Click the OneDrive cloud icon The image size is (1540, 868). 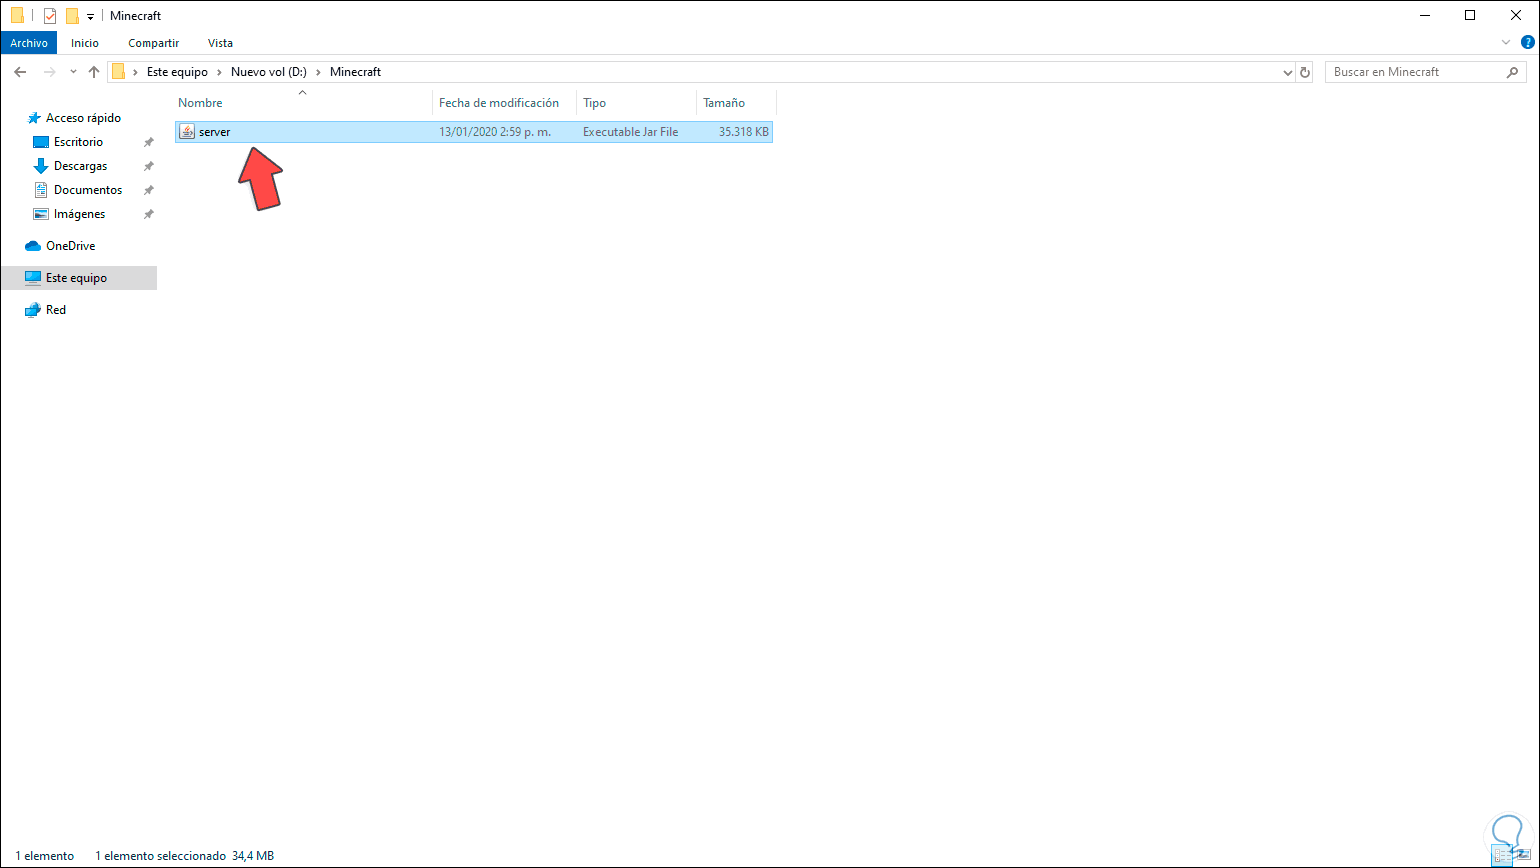click(x=33, y=246)
